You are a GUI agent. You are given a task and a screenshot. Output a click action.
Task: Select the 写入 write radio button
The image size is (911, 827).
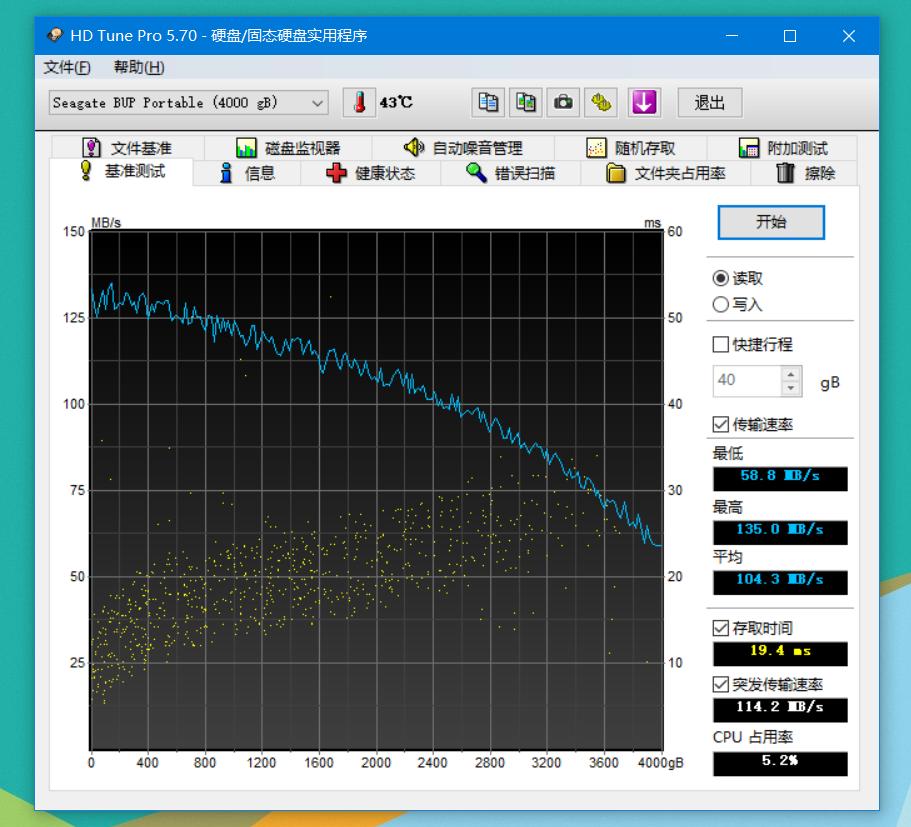pos(720,305)
